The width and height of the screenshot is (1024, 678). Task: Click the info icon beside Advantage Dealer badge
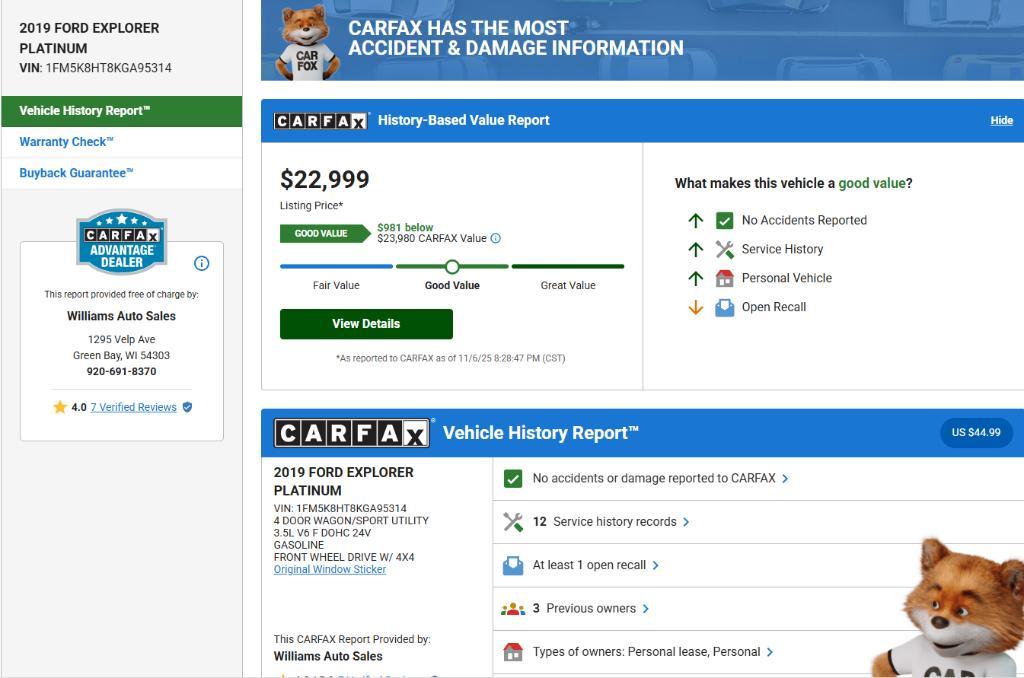pos(201,263)
